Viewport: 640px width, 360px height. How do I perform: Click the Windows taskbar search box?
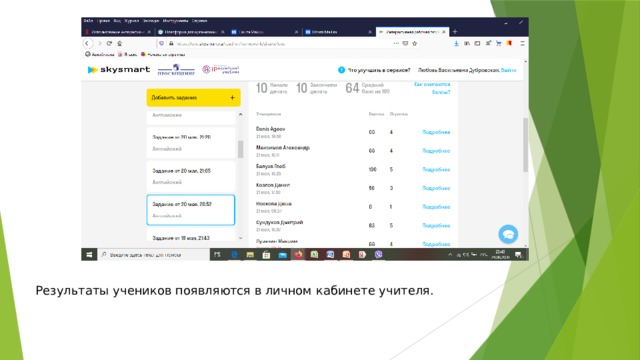[x=153, y=255]
